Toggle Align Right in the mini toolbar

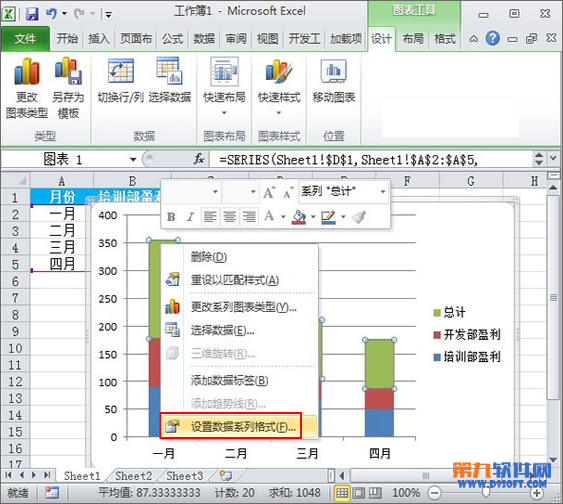click(x=249, y=216)
